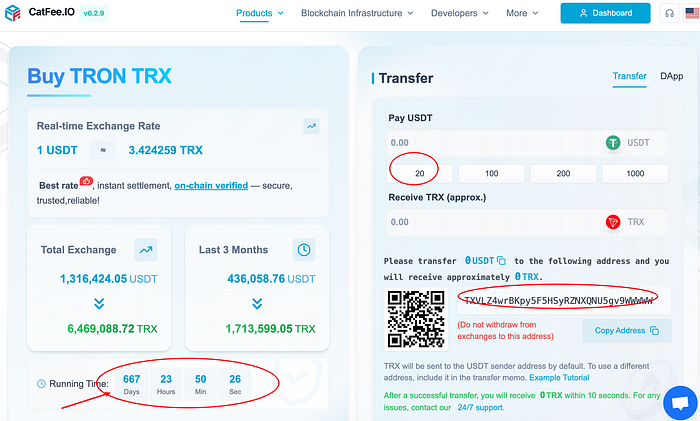Screen dimensions: 700x421
Task: Click the TXVLZ4wr wallet address field
Action: [x=564, y=300]
